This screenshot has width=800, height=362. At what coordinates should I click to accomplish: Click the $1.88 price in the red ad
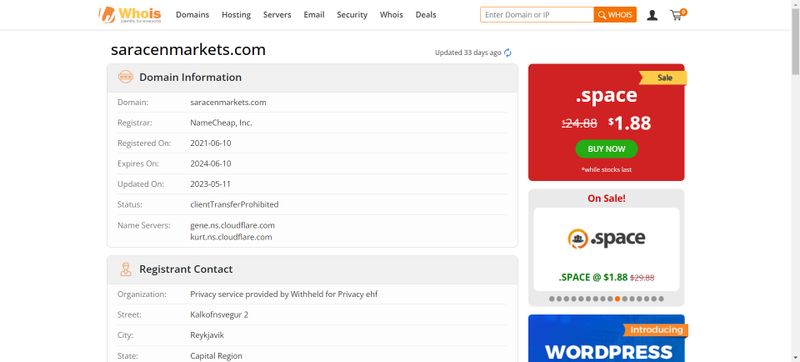tap(630, 122)
